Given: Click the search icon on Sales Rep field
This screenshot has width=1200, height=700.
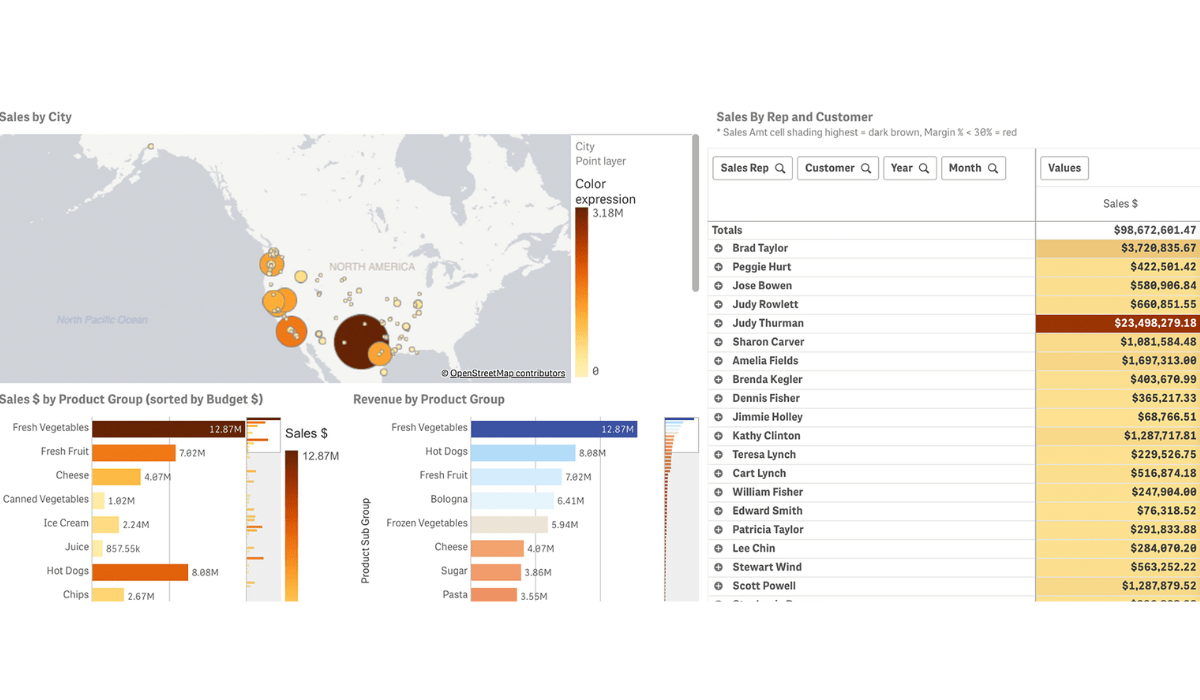Looking at the screenshot, I should pyautogui.click(x=780, y=169).
